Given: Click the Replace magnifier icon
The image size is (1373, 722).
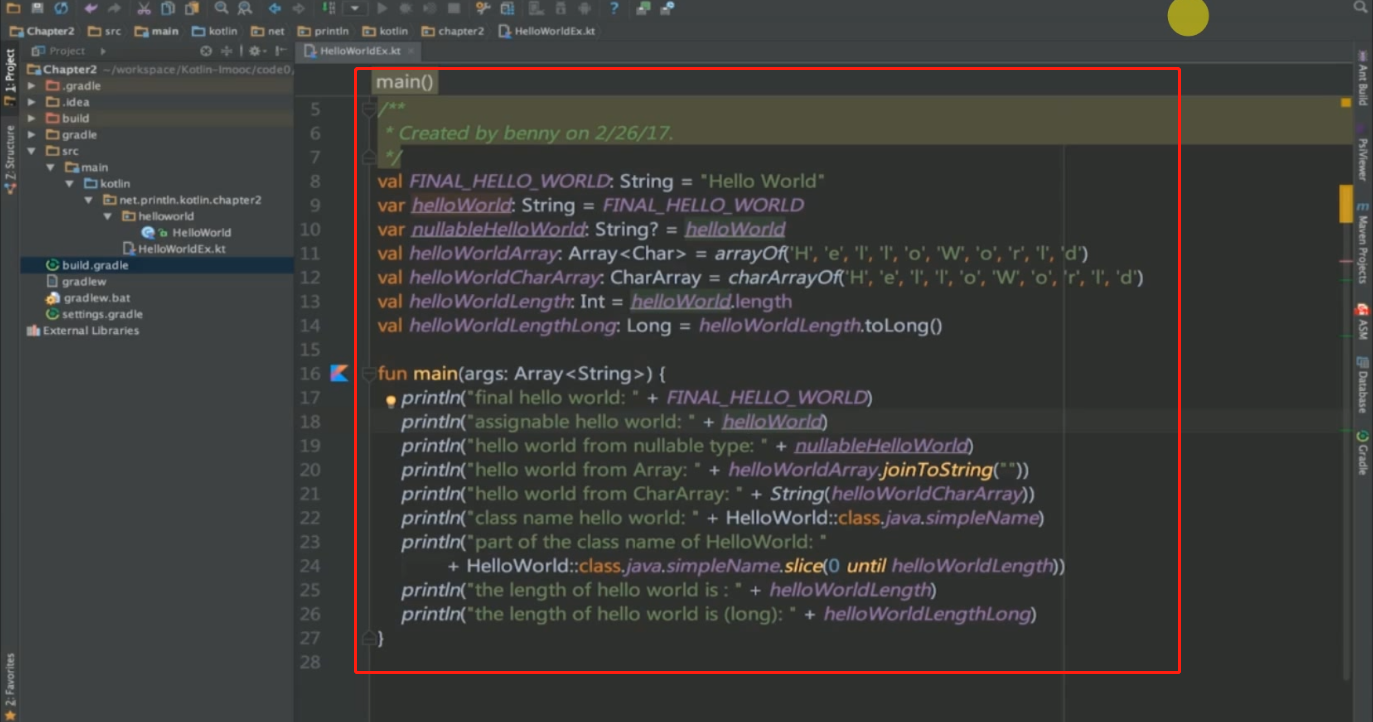Looking at the screenshot, I should point(245,8).
